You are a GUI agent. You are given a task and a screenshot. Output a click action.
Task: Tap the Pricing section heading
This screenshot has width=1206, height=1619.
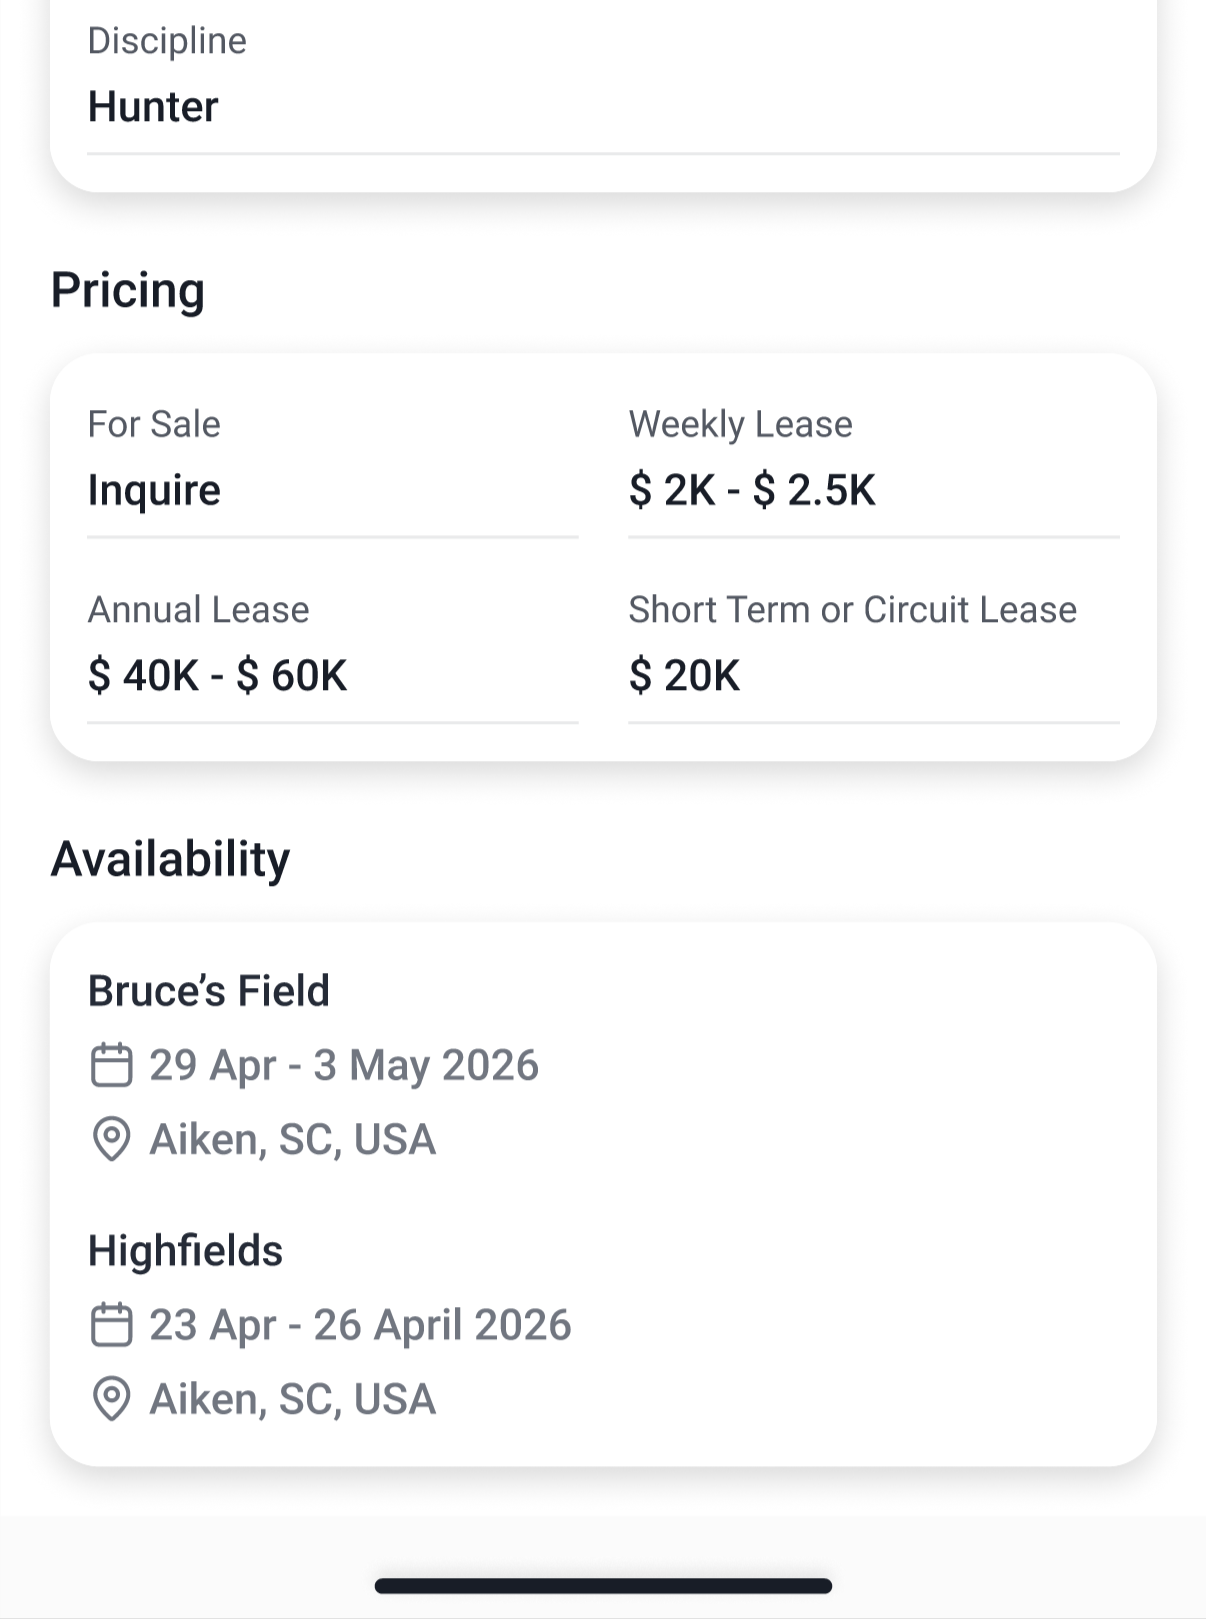click(x=128, y=290)
